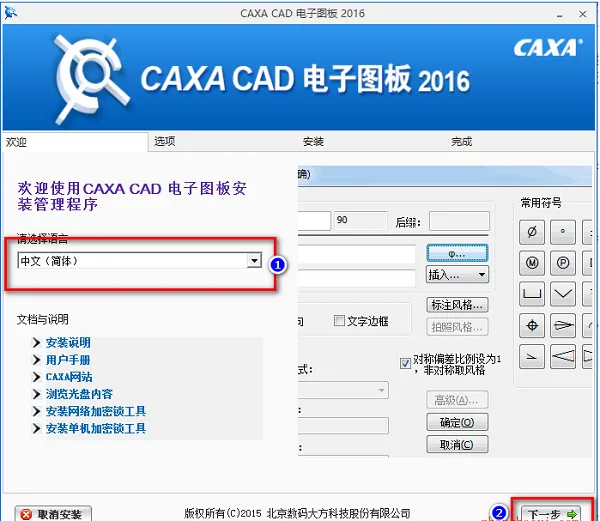The height and width of the screenshot is (521, 600).
Task: Click the green arrow on 下一步
Action: tap(571, 514)
